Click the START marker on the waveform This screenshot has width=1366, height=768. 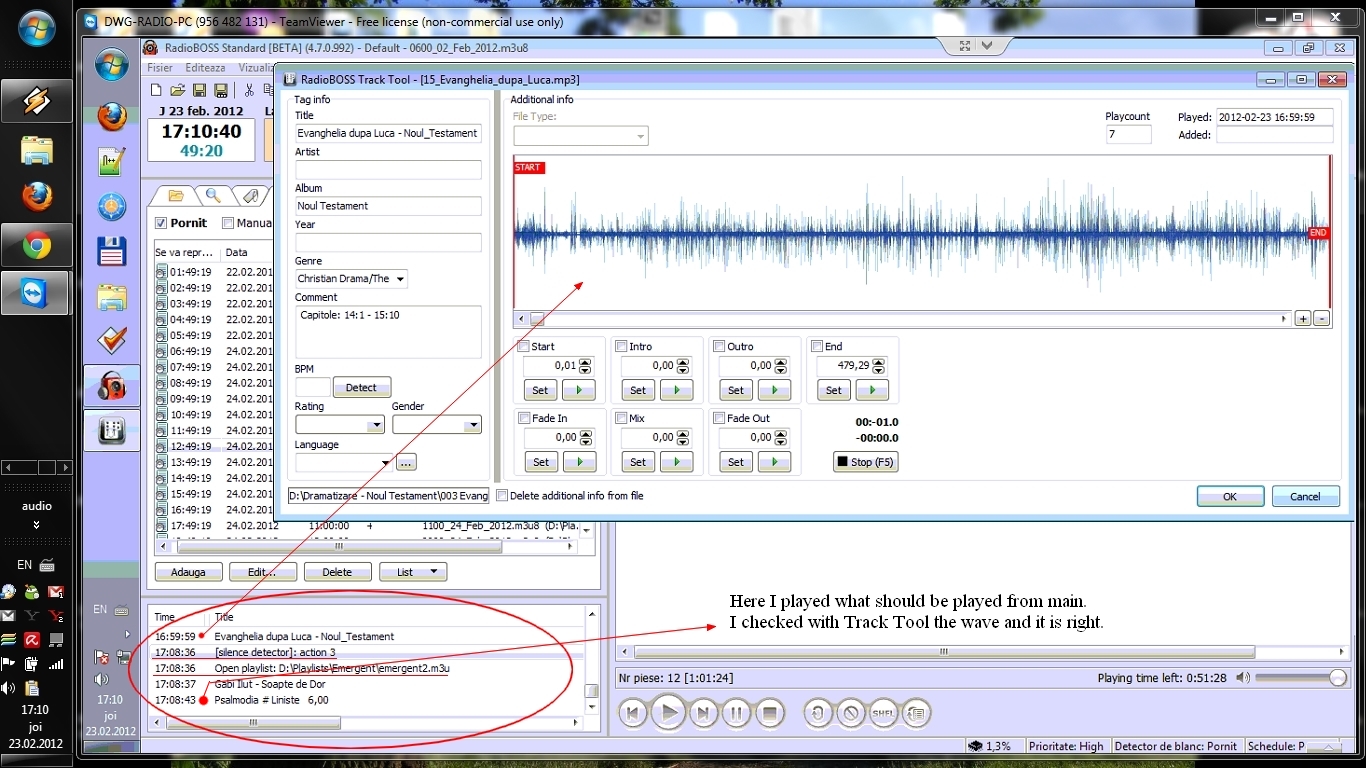pyautogui.click(x=529, y=167)
